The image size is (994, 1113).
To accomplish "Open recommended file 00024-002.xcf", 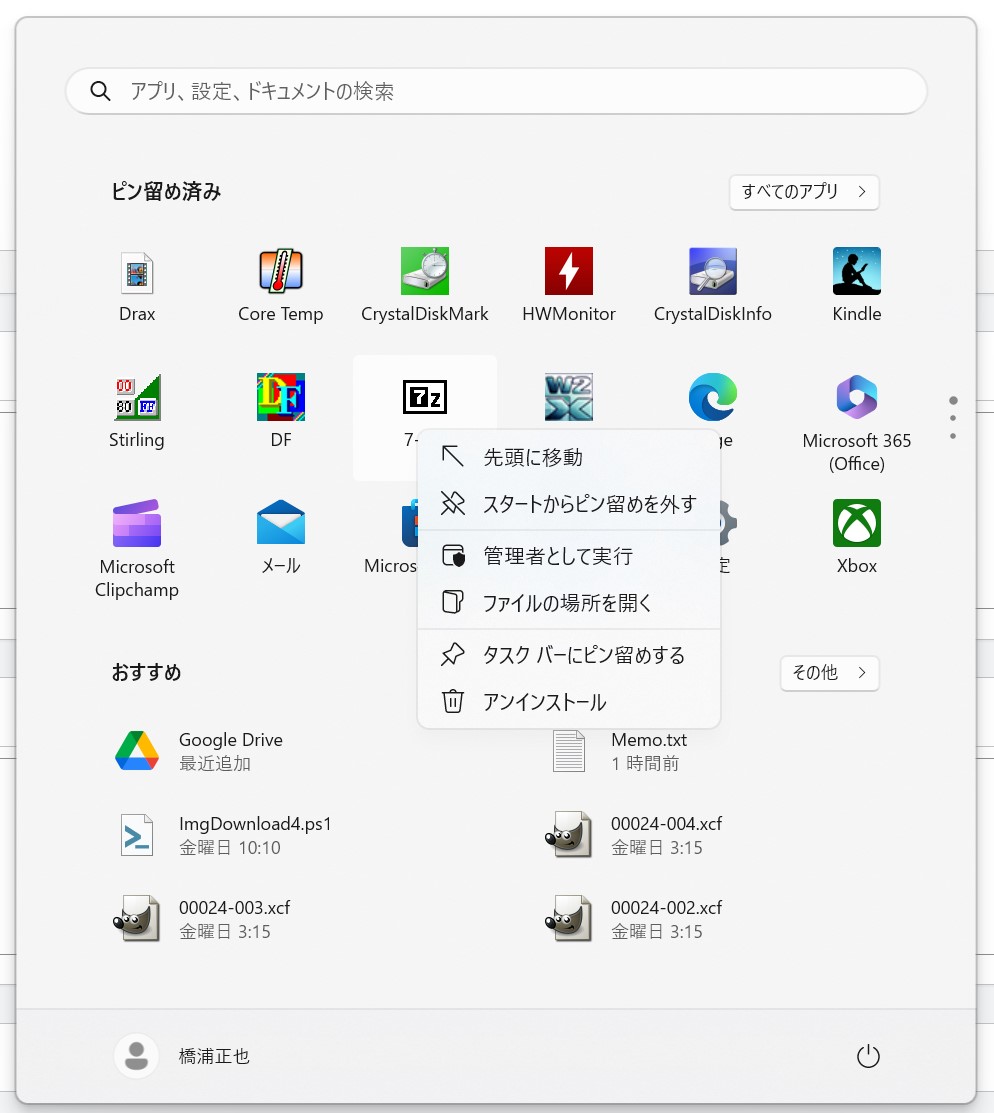I will click(x=633, y=919).
